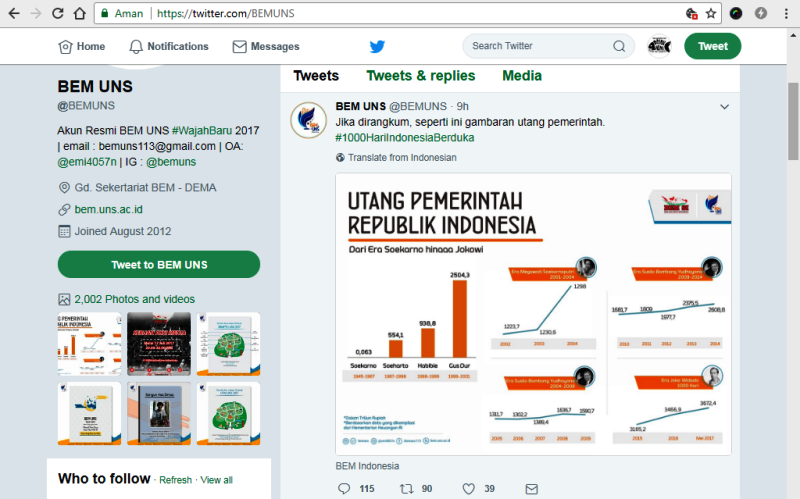Switch to the Media tab
The height and width of the screenshot is (499, 800).
pyautogui.click(x=522, y=76)
